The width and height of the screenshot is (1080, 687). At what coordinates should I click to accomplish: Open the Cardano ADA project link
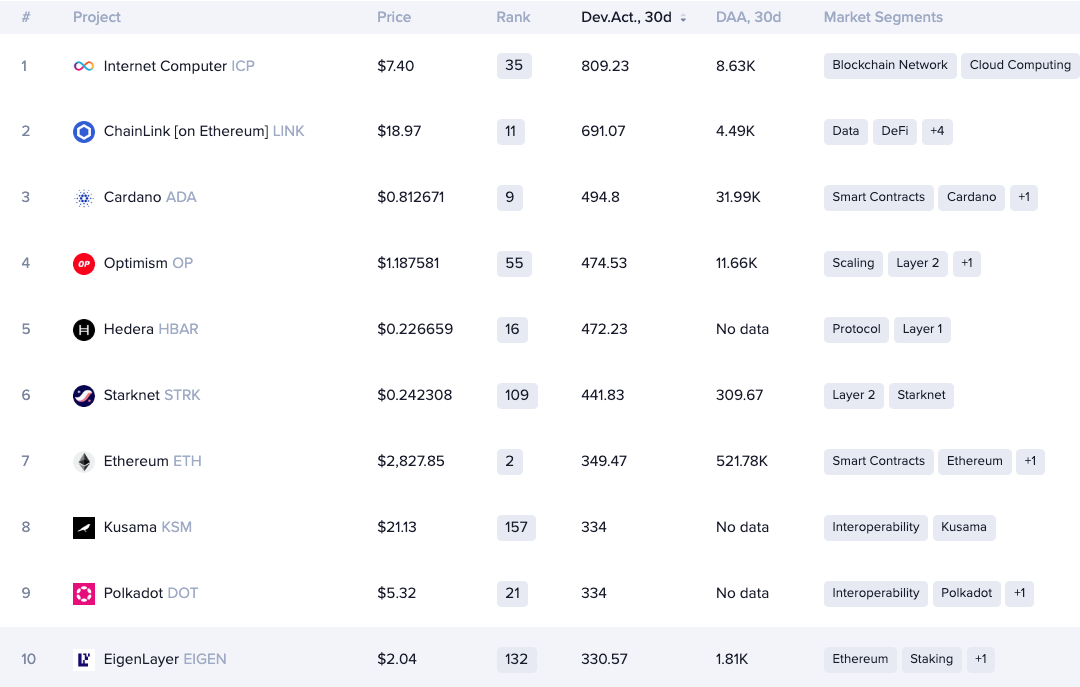pyautogui.click(x=150, y=198)
